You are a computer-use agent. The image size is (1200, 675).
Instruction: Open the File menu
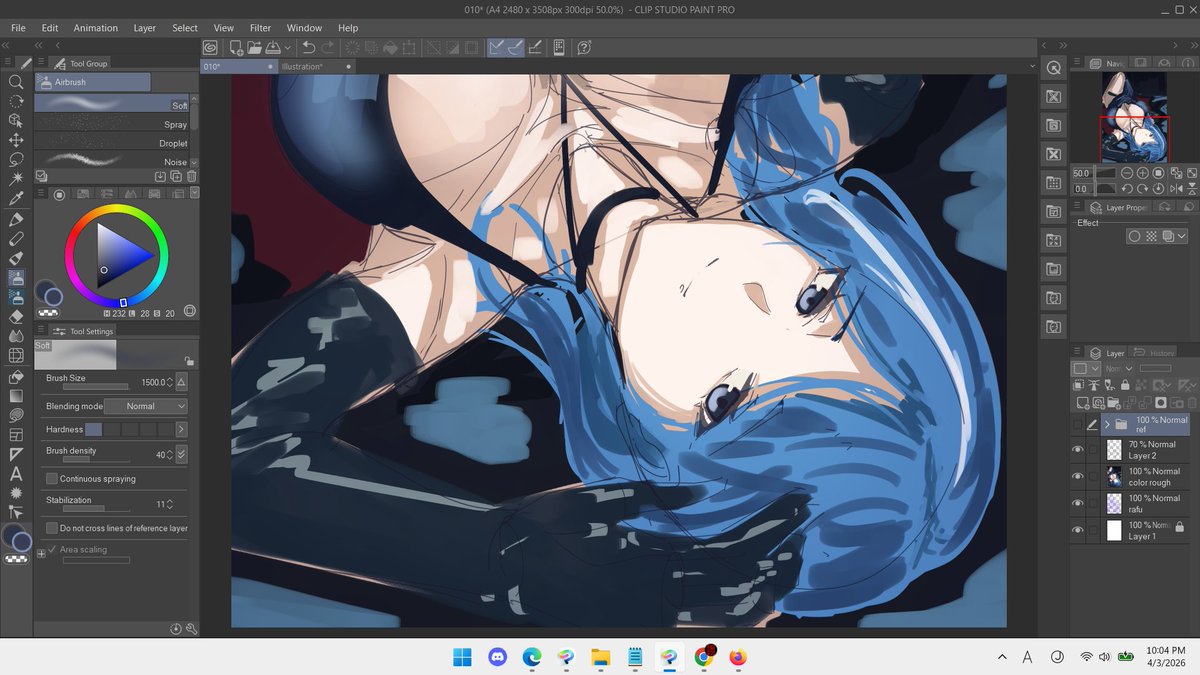[18, 28]
